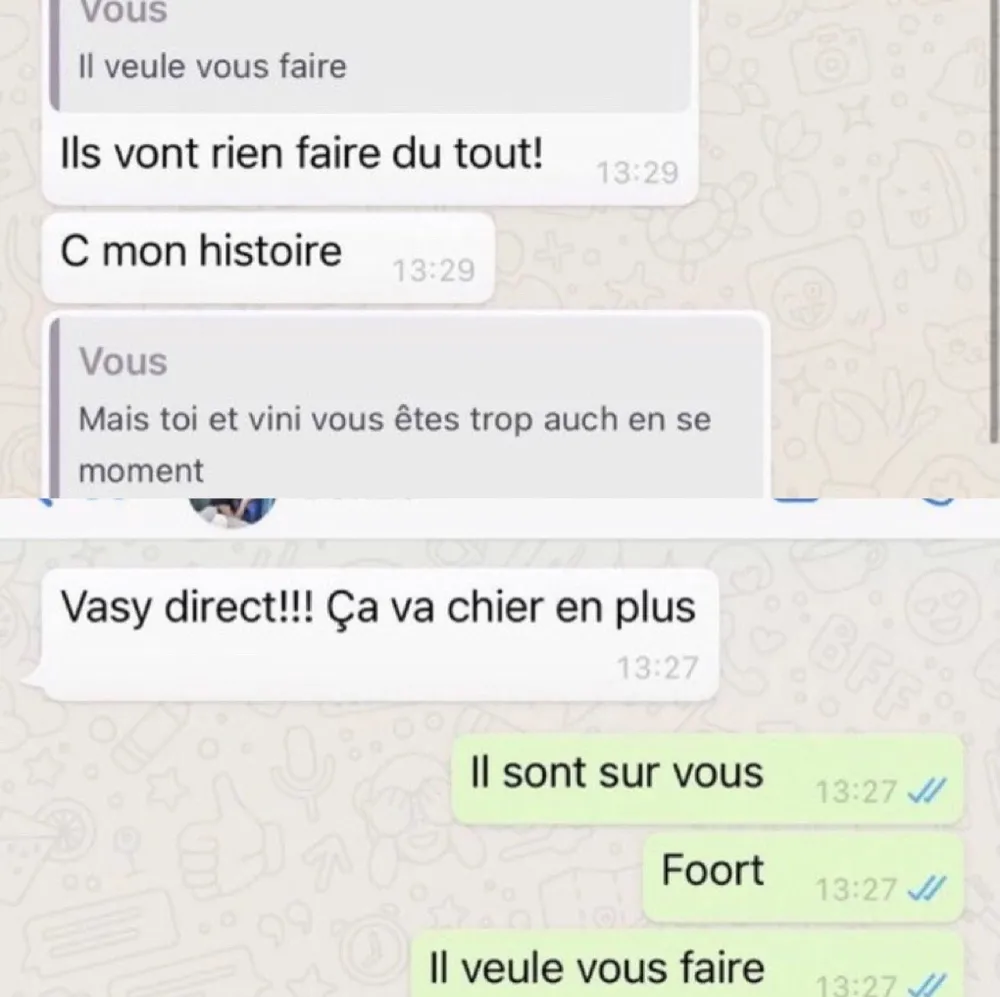
Task: Open quoted reply 'Il veule vous faire'
Action: click(x=371, y=54)
